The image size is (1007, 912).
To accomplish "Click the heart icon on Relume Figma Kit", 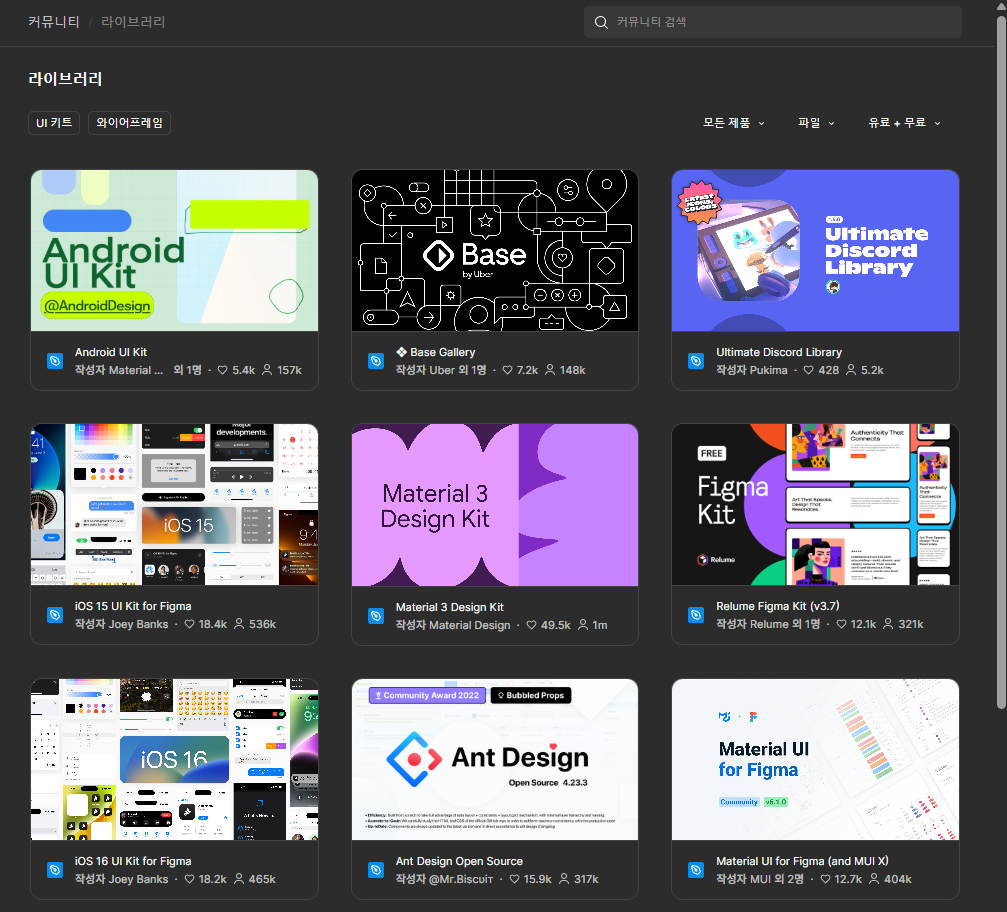I will click(842, 624).
